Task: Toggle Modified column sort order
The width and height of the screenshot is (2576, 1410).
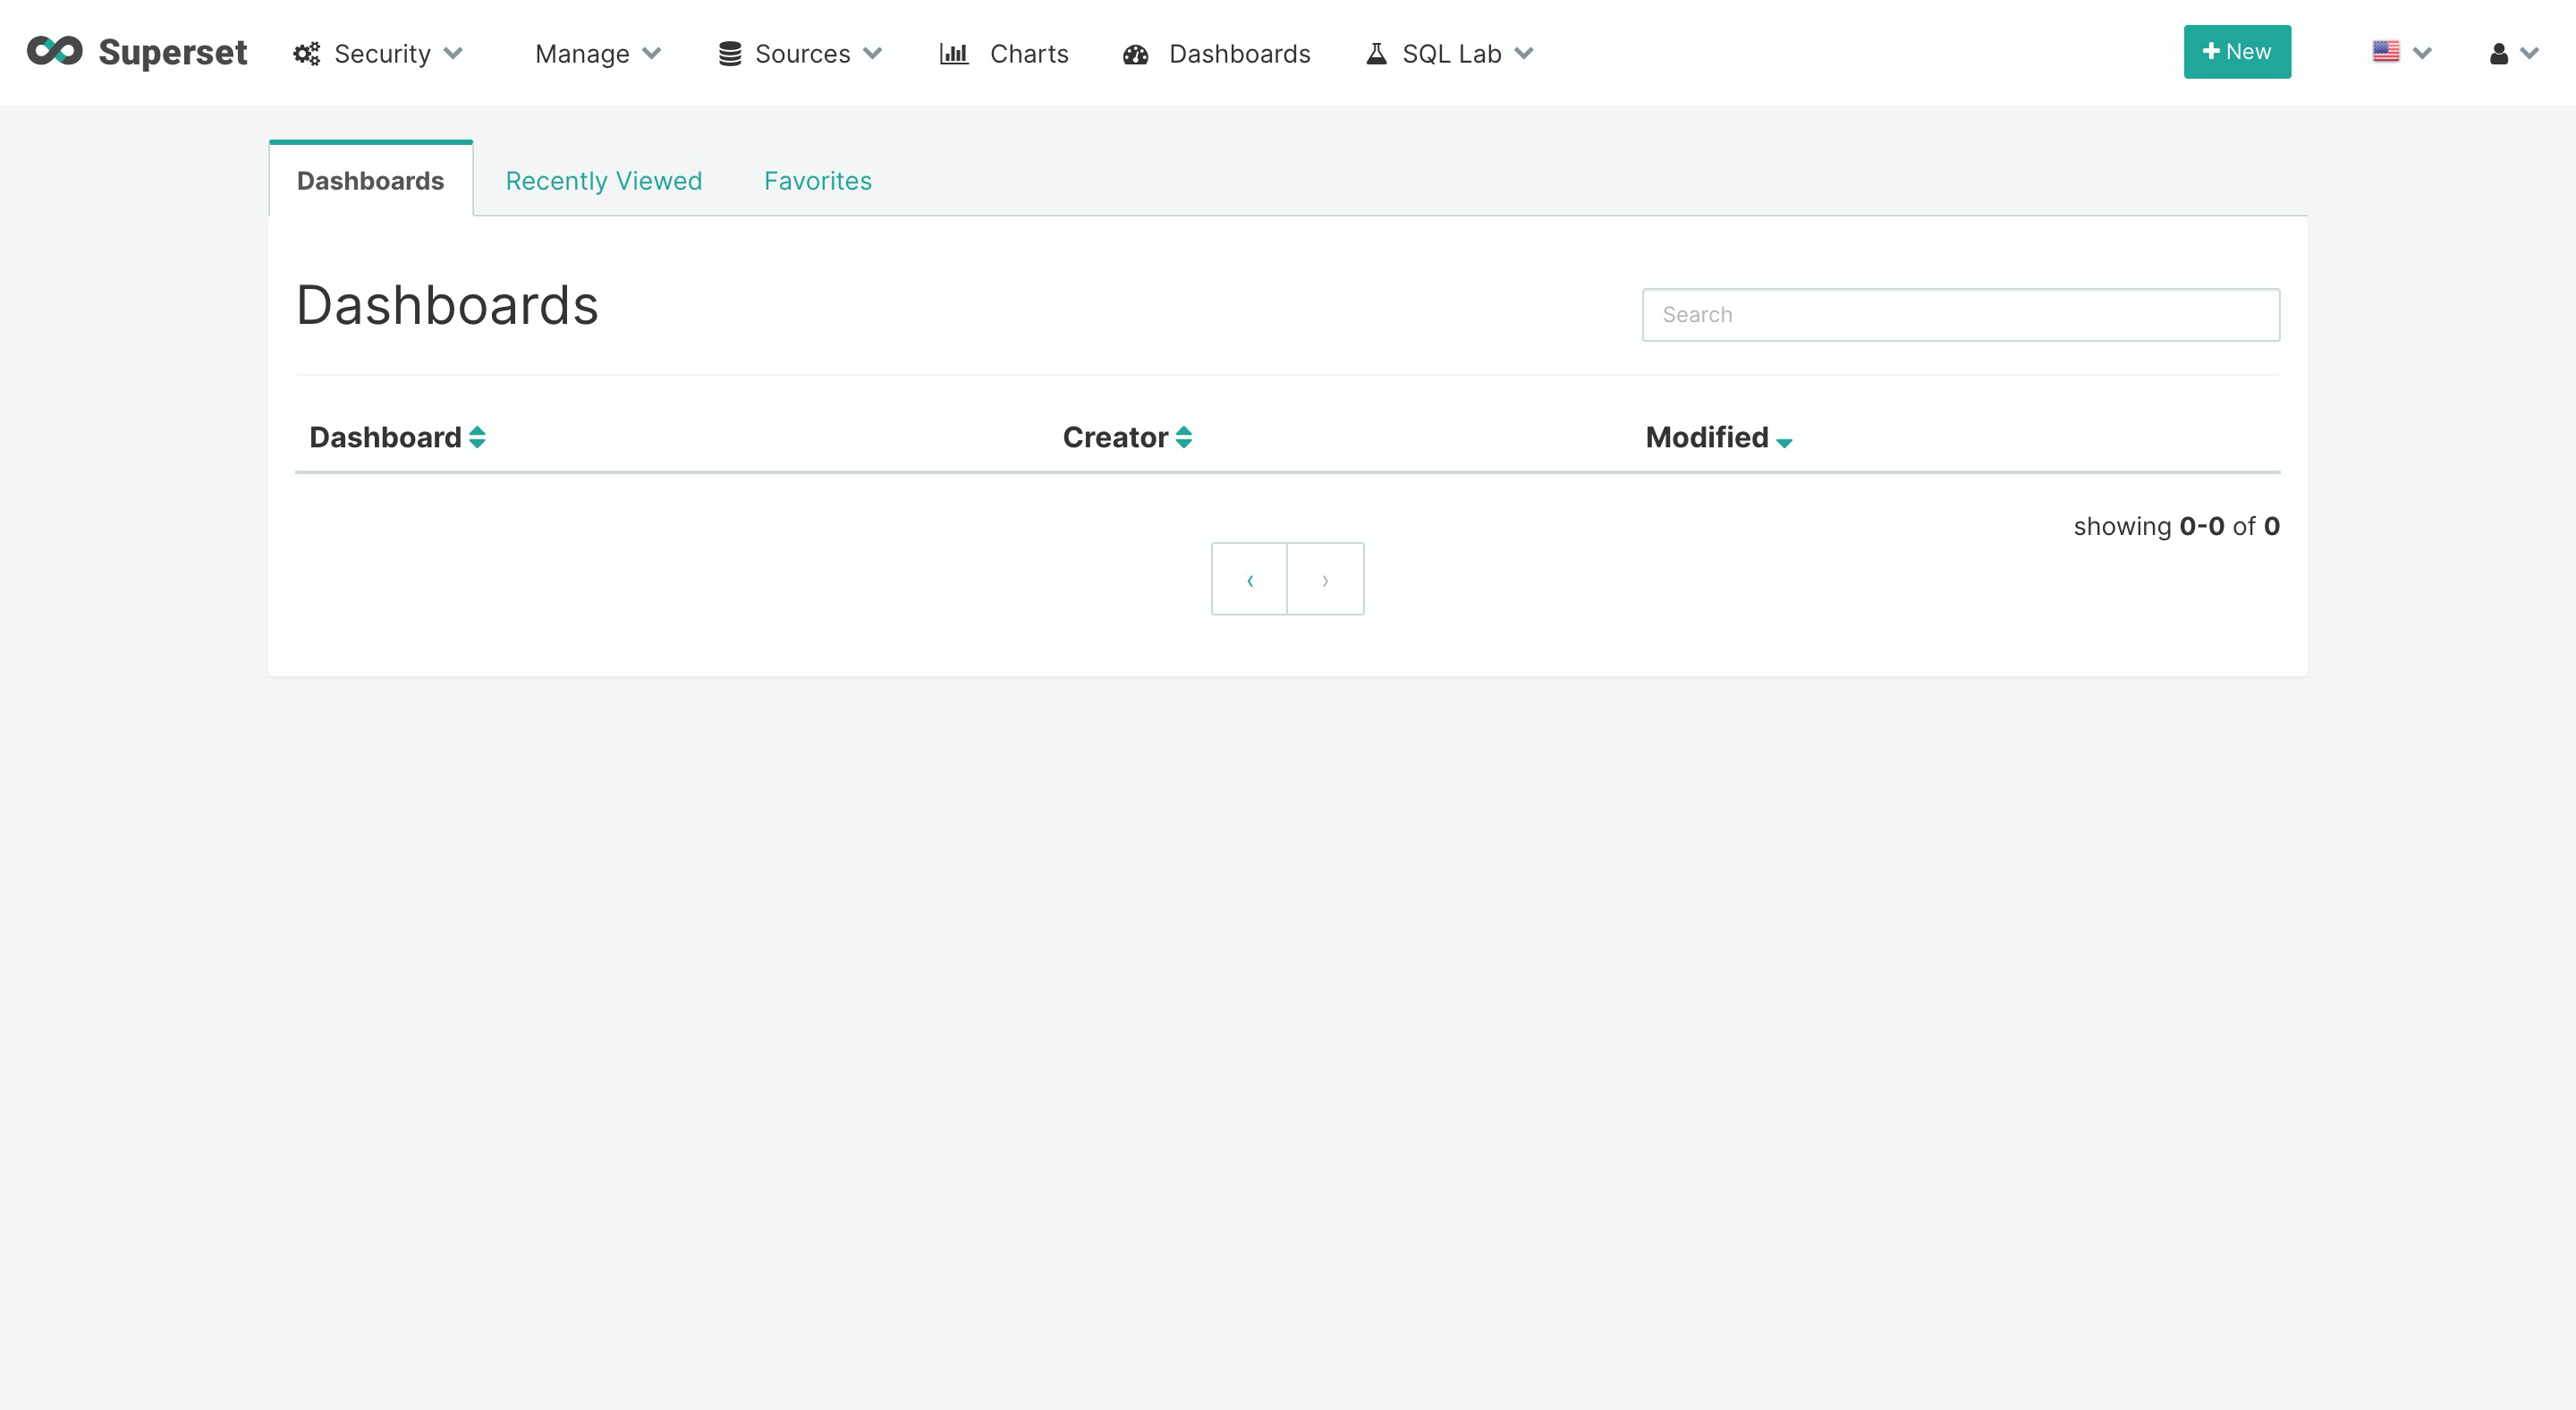Action: [1784, 441]
